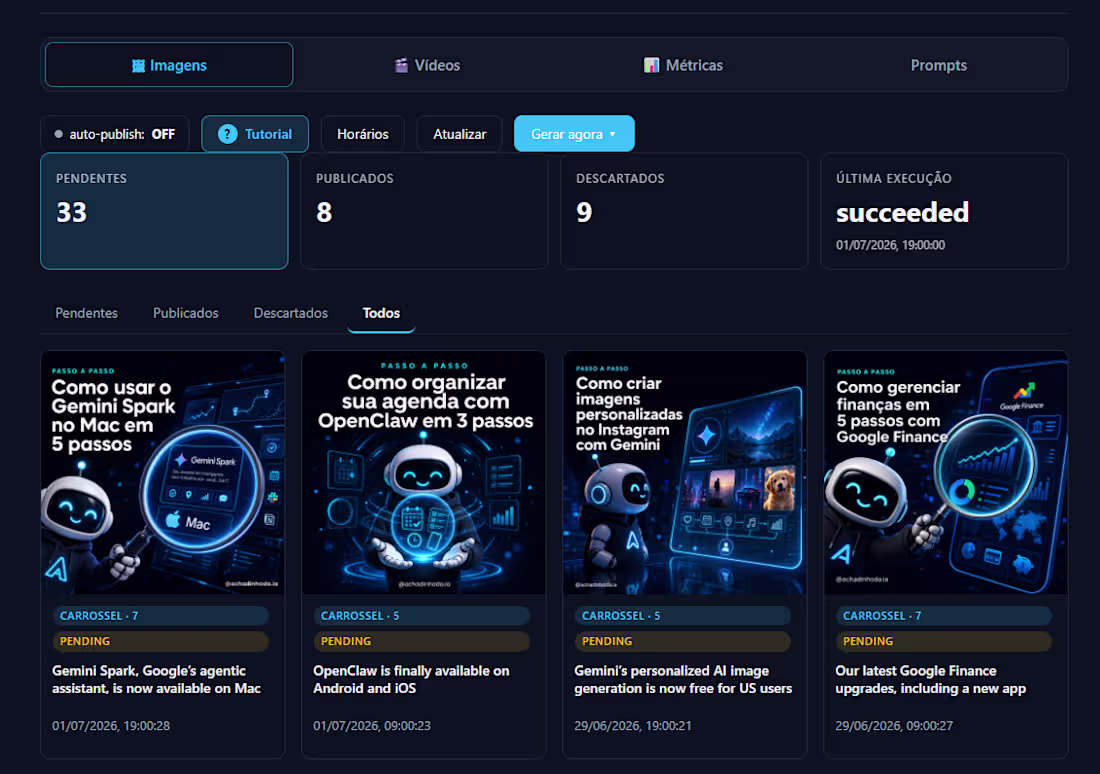Select the Publicados stat card
The width and height of the screenshot is (1100, 774).
(x=424, y=211)
